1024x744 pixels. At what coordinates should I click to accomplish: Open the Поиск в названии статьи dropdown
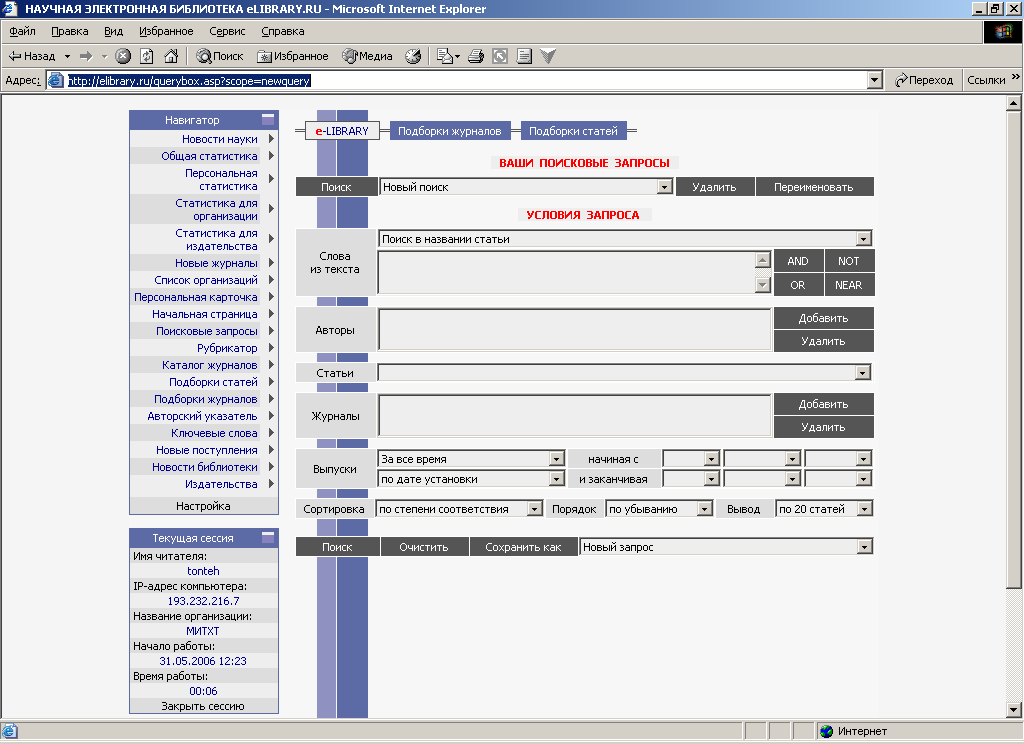(863, 239)
